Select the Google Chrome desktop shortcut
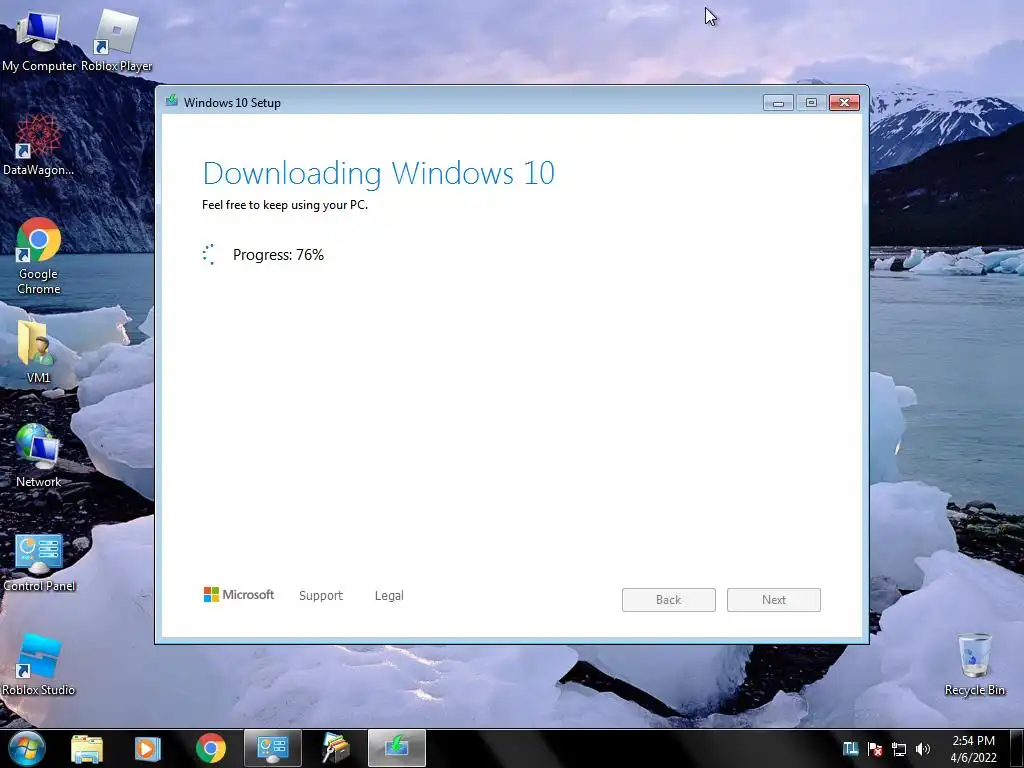Viewport: 1024px width, 768px height. (x=38, y=256)
